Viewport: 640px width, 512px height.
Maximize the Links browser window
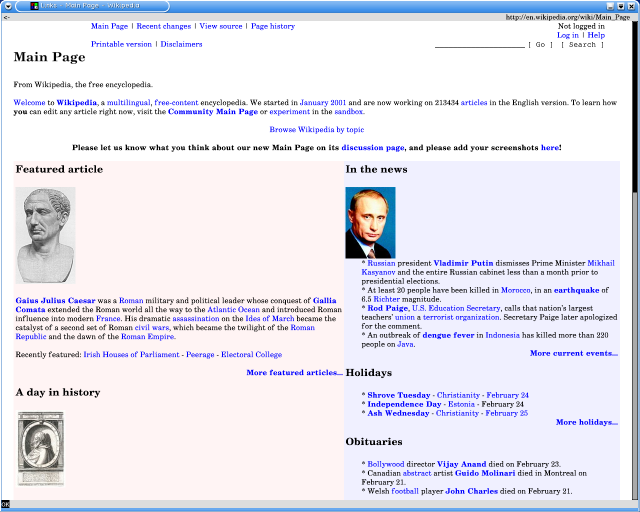621,6
